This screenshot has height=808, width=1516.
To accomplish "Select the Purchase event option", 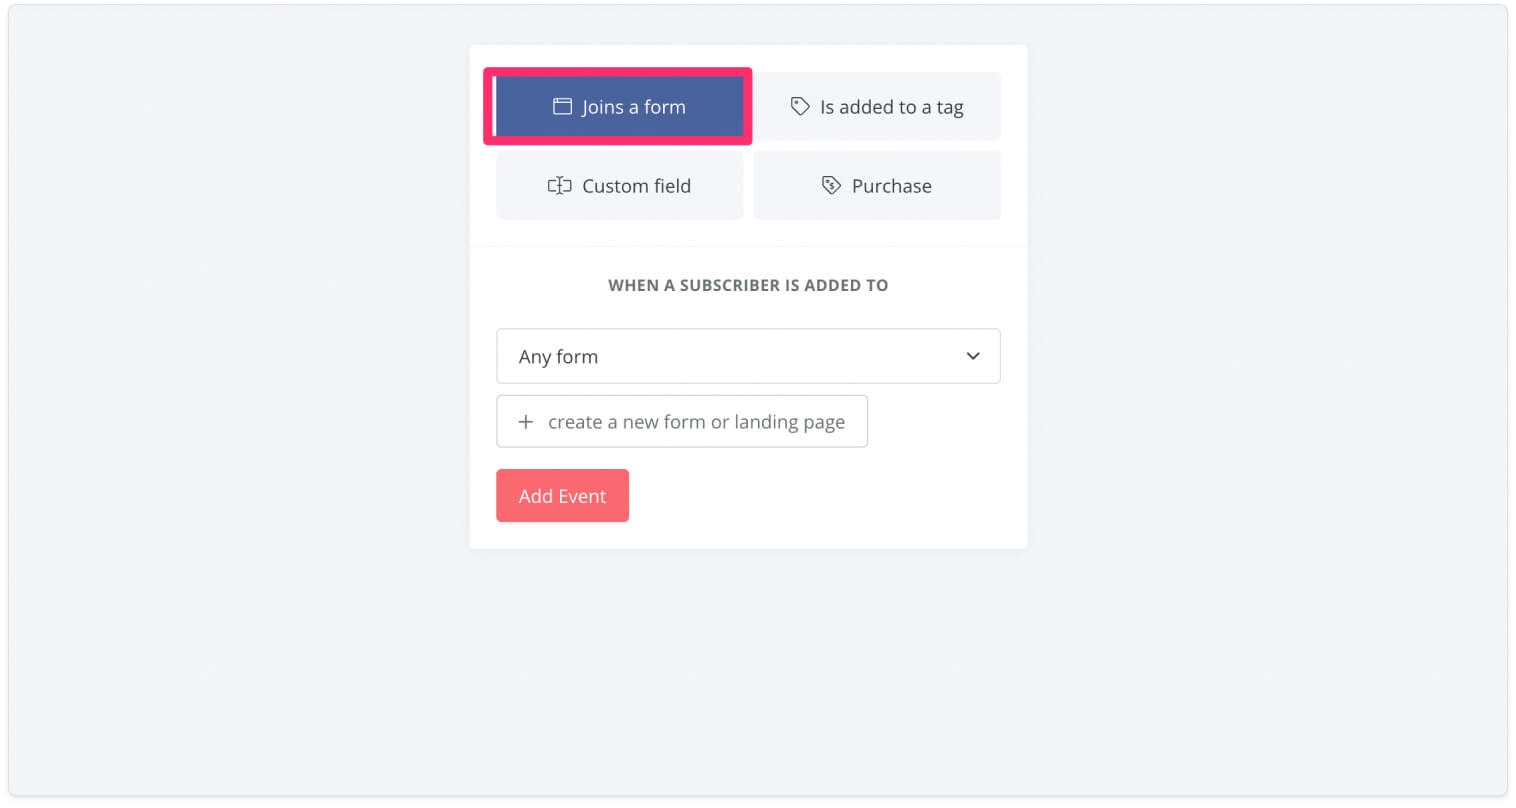I will [877, 186].
